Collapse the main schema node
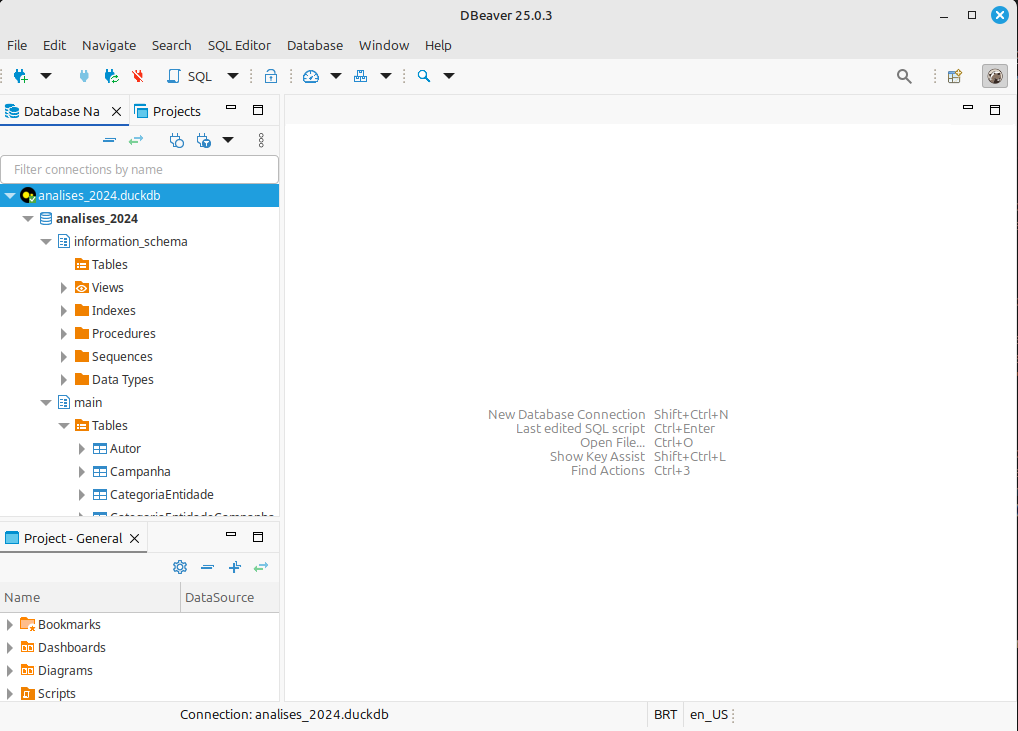The image size is (1018, 731). click(46, 403)
